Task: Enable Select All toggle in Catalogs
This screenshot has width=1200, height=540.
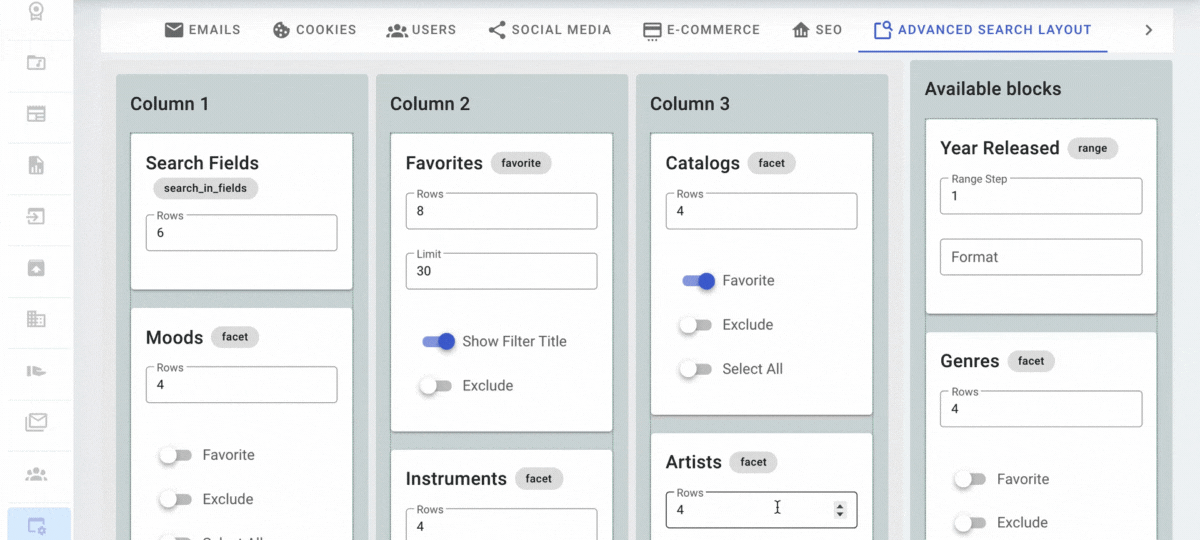Action: 695,369
